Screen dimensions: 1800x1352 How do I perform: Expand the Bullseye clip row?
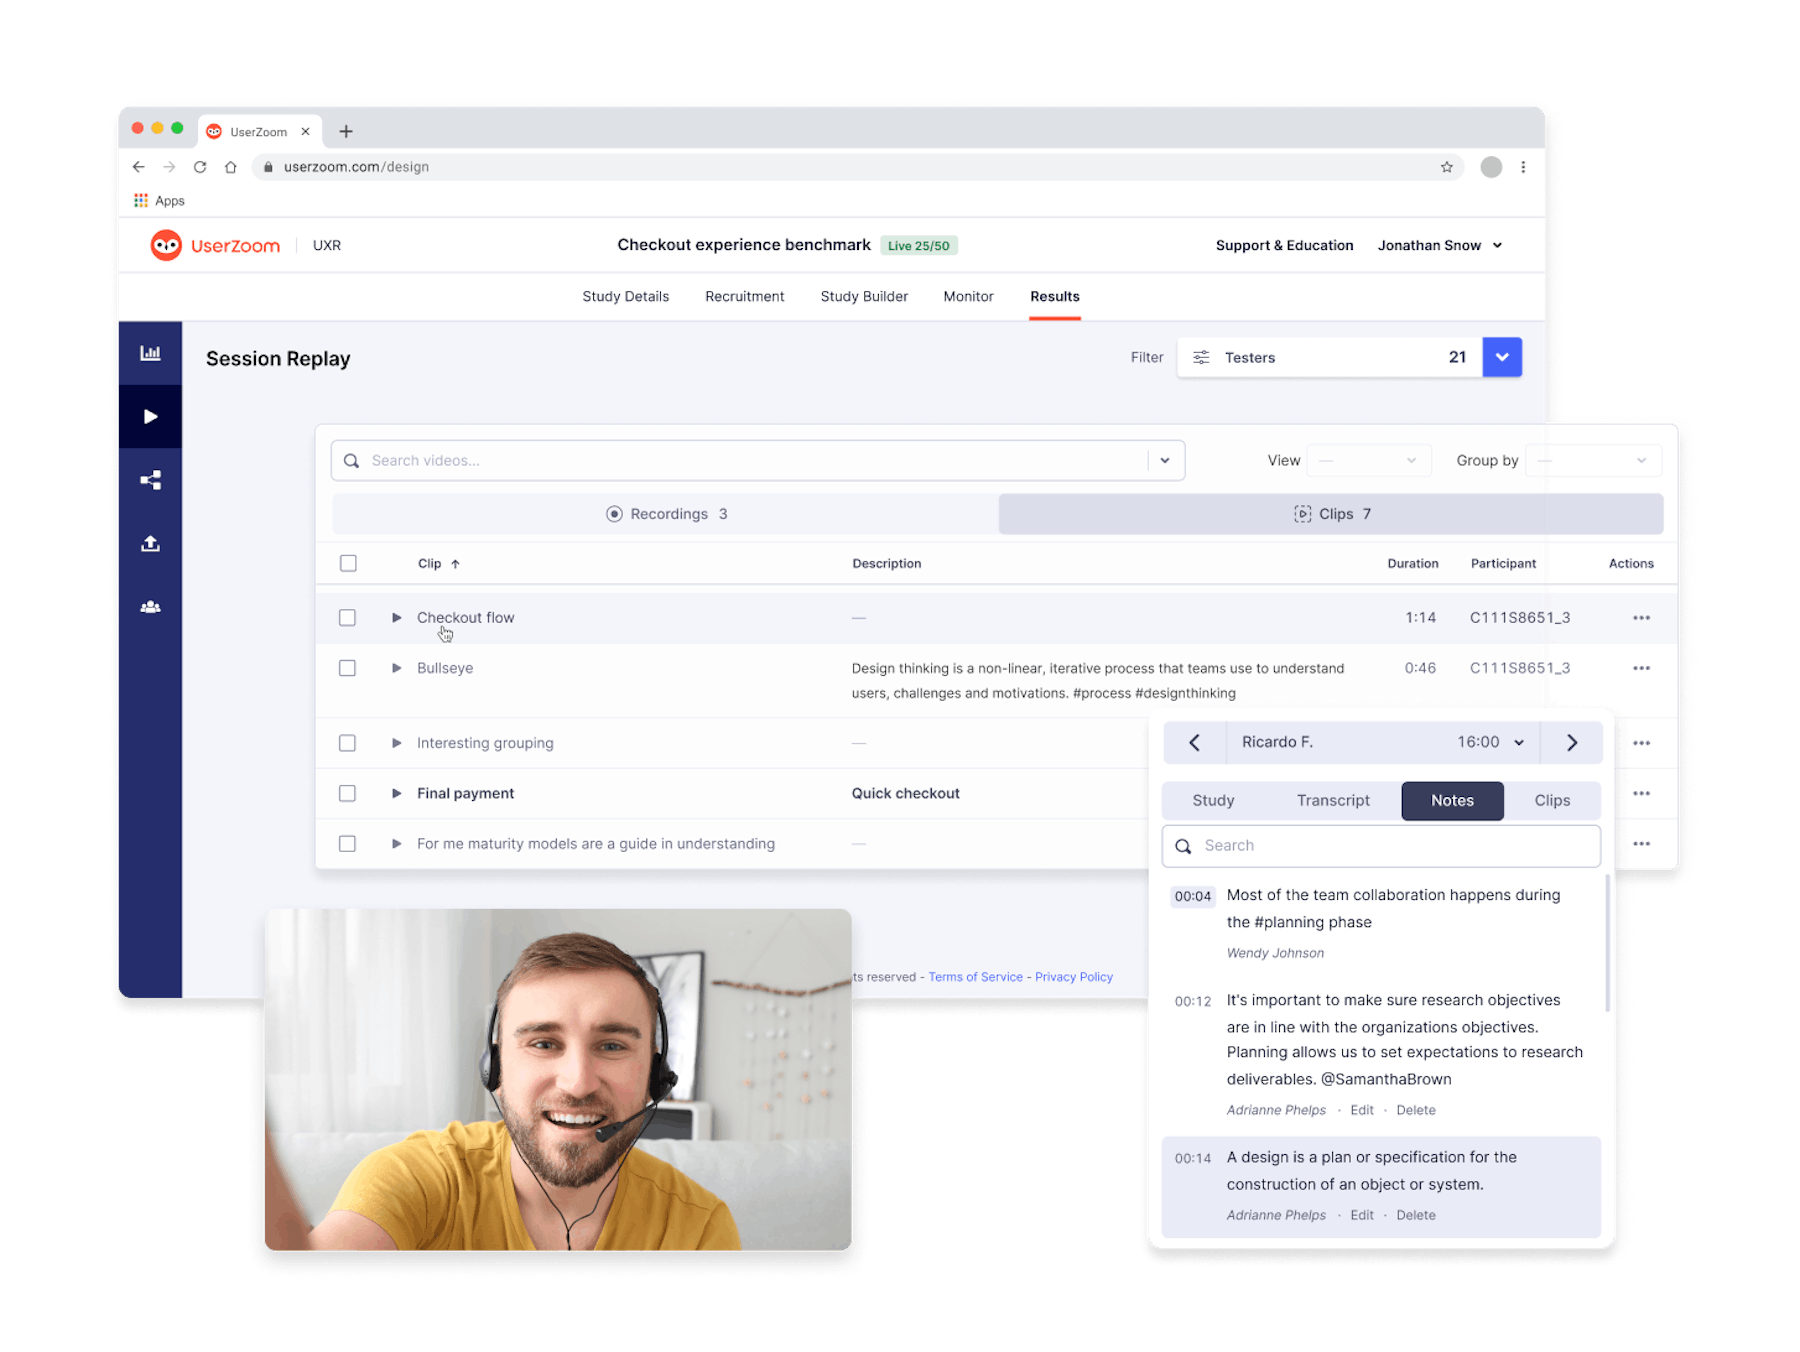click(x=396, y=668)
